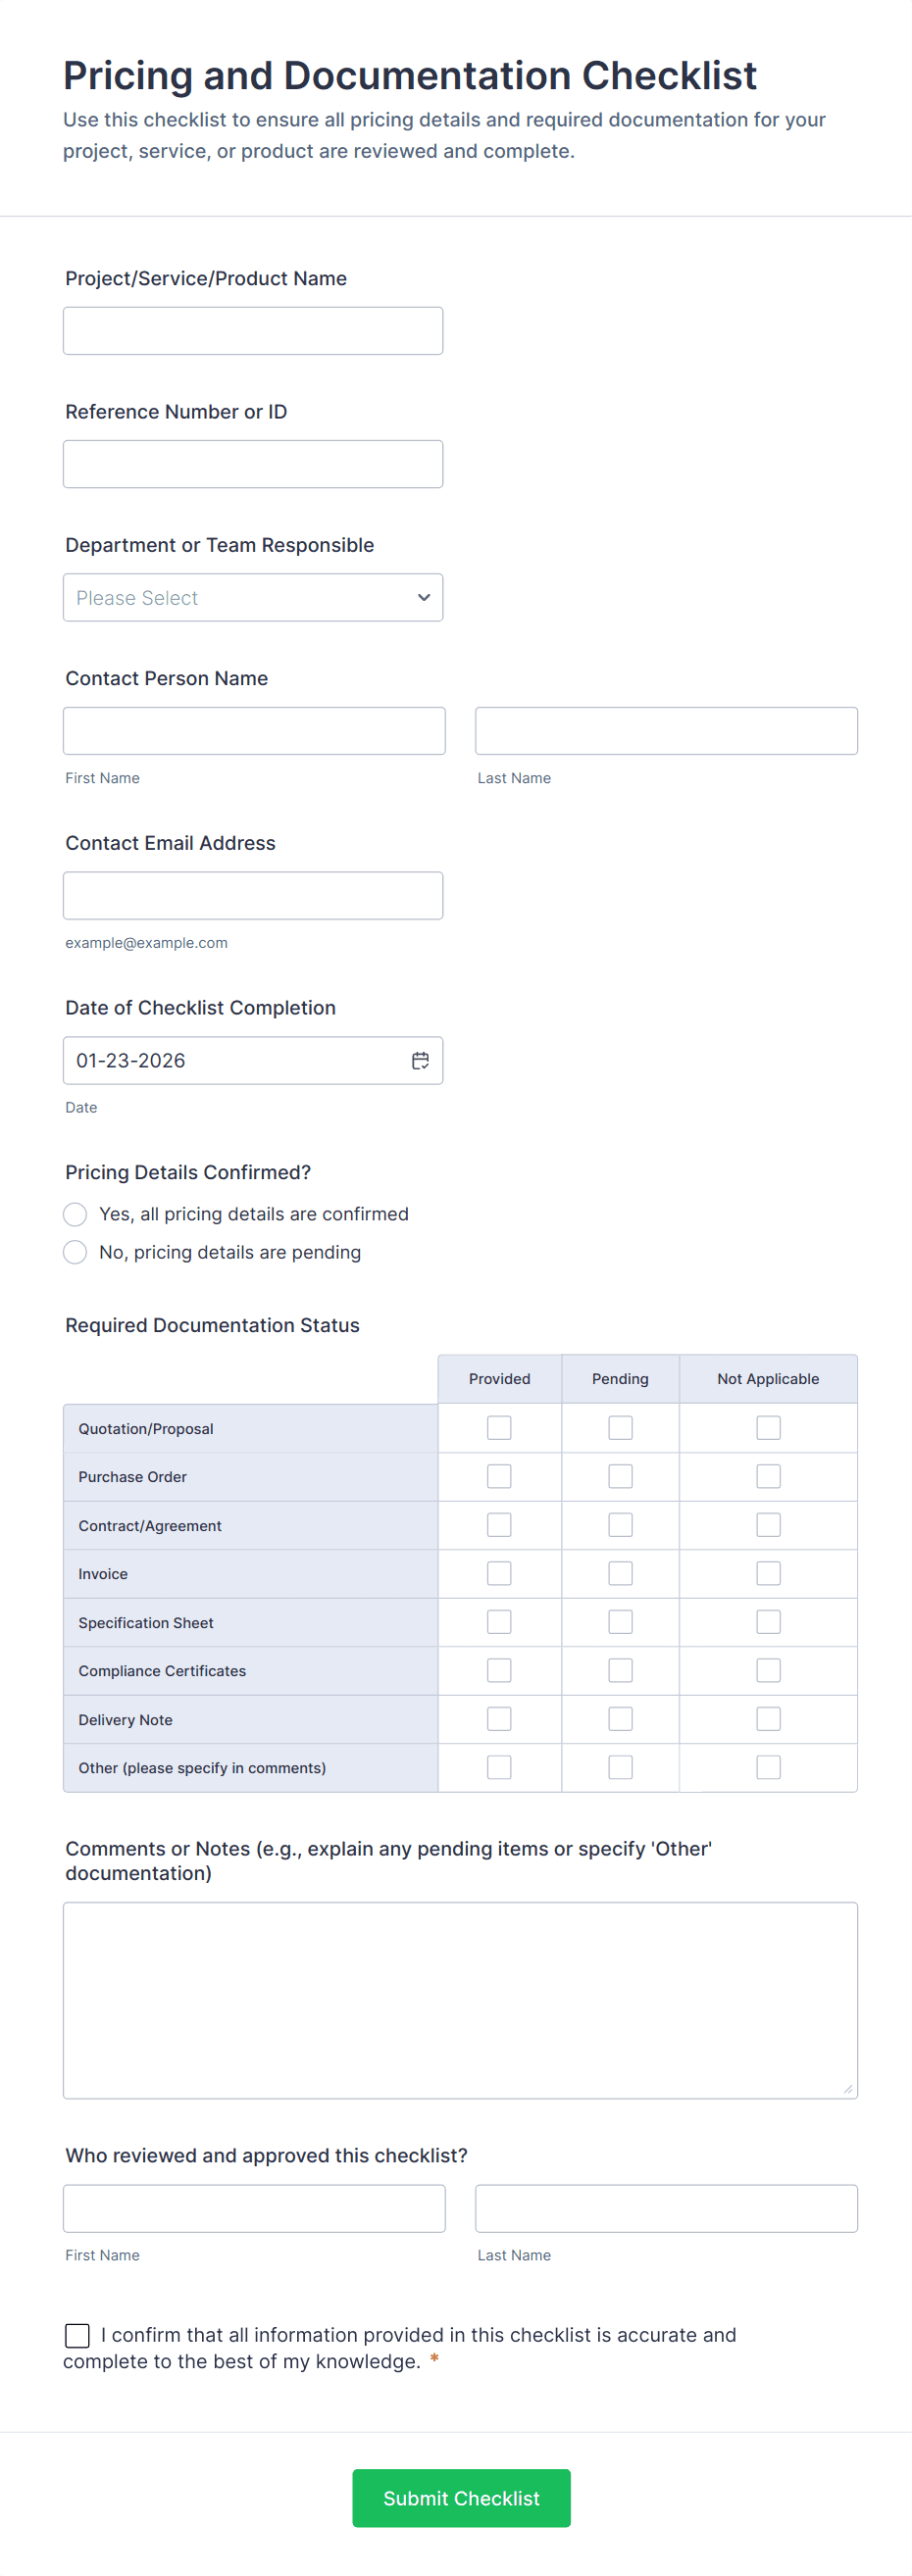Click the Contact Person Last Name field
The width and height of the screenshot is (912, 2576).
coord(666,731)
